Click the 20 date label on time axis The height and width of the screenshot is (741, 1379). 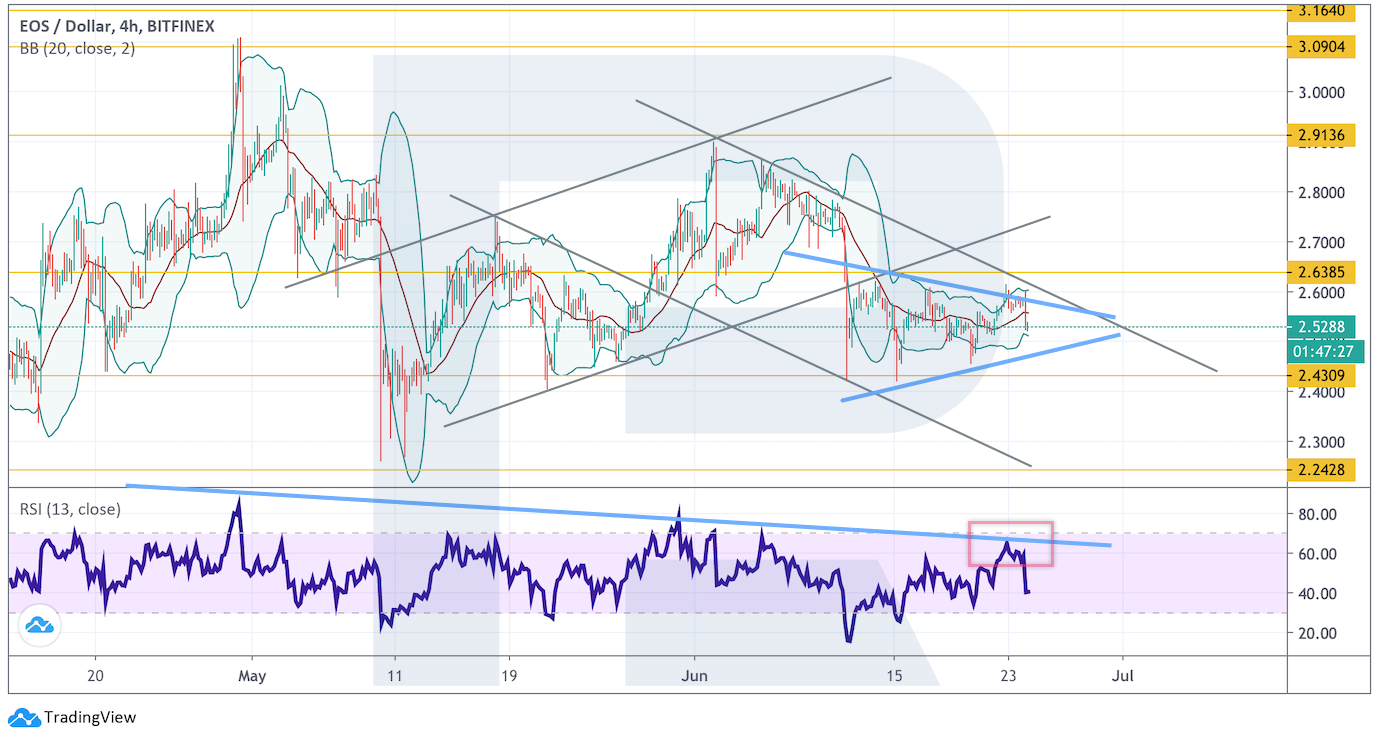point(95,675)
